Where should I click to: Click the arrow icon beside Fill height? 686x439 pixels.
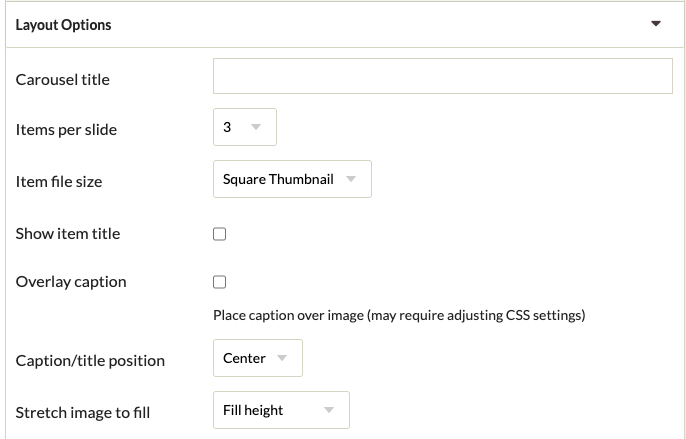[x=328, y=411]
